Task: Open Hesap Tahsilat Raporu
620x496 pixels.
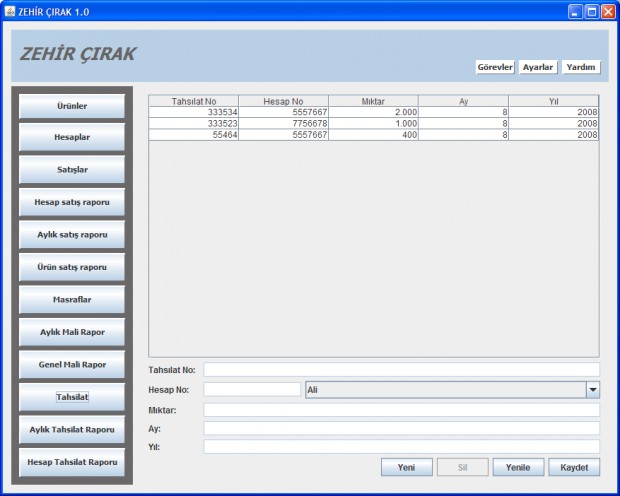Action: click(72, 462)
